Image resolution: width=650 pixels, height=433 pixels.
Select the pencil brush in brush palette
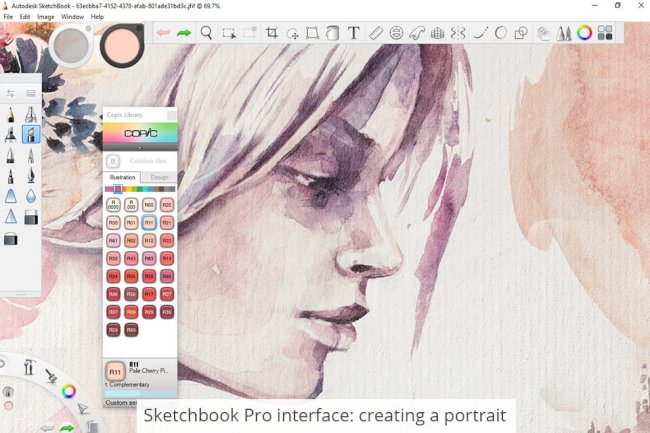[10, 114]
